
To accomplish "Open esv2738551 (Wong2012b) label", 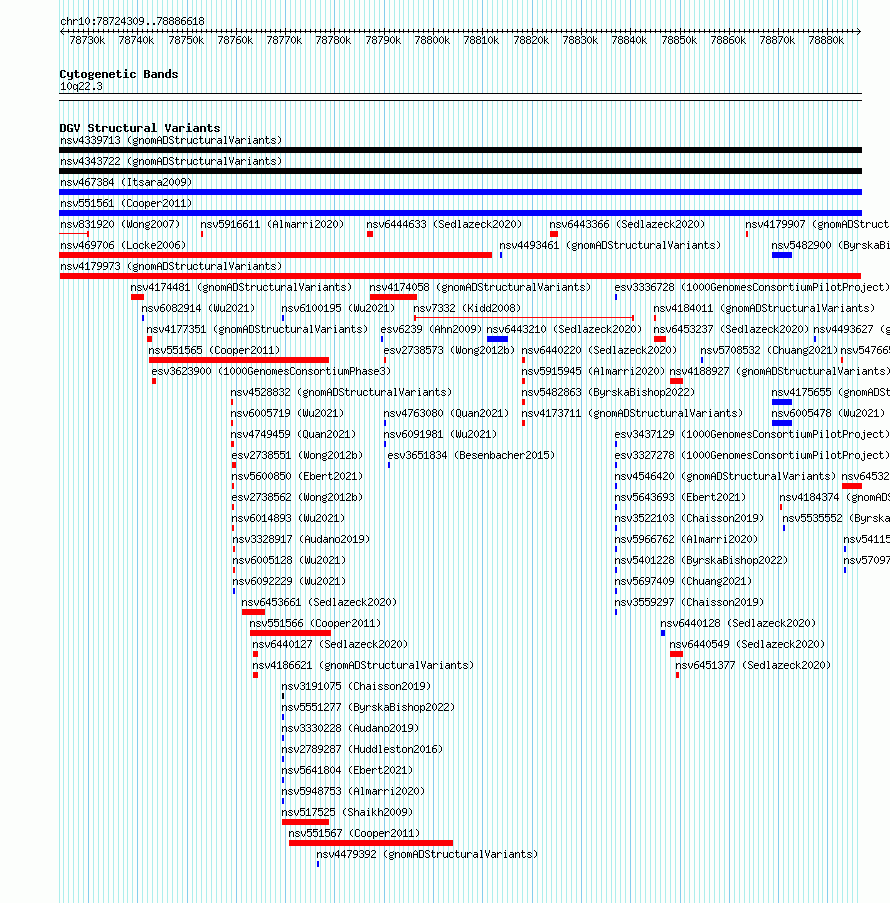I will (x=297, y=456).
